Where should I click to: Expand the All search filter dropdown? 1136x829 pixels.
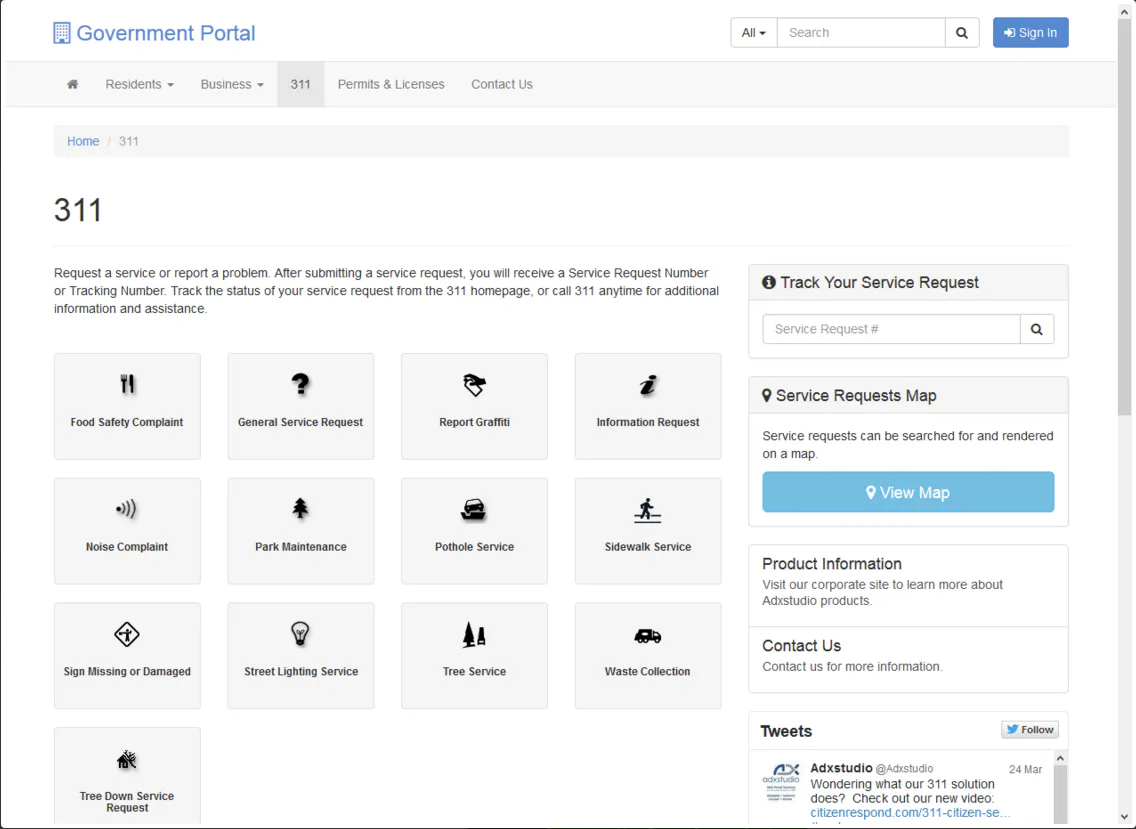[x=753, y=33]
